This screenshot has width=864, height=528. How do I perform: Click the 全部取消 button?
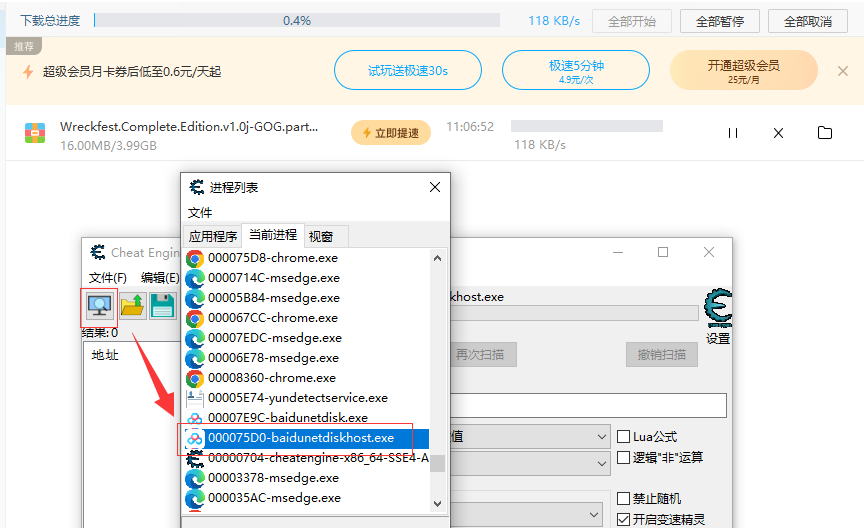coord(808,21)
